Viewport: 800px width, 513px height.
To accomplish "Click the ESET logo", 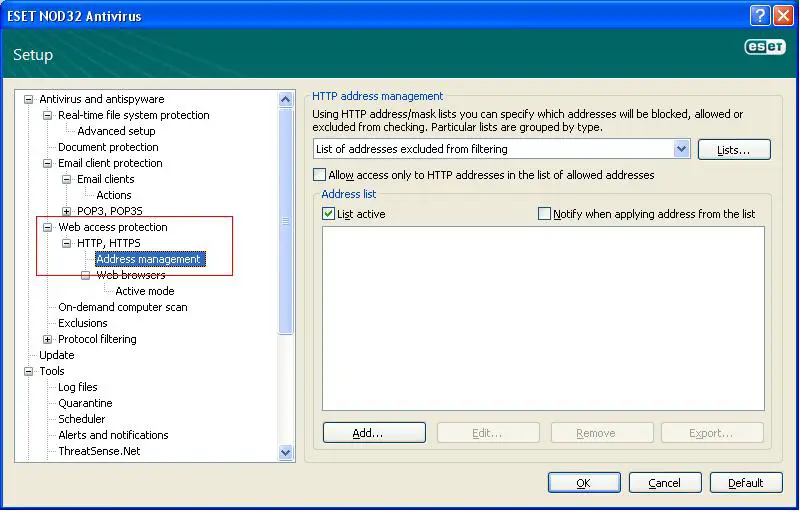I will point(765,47).
